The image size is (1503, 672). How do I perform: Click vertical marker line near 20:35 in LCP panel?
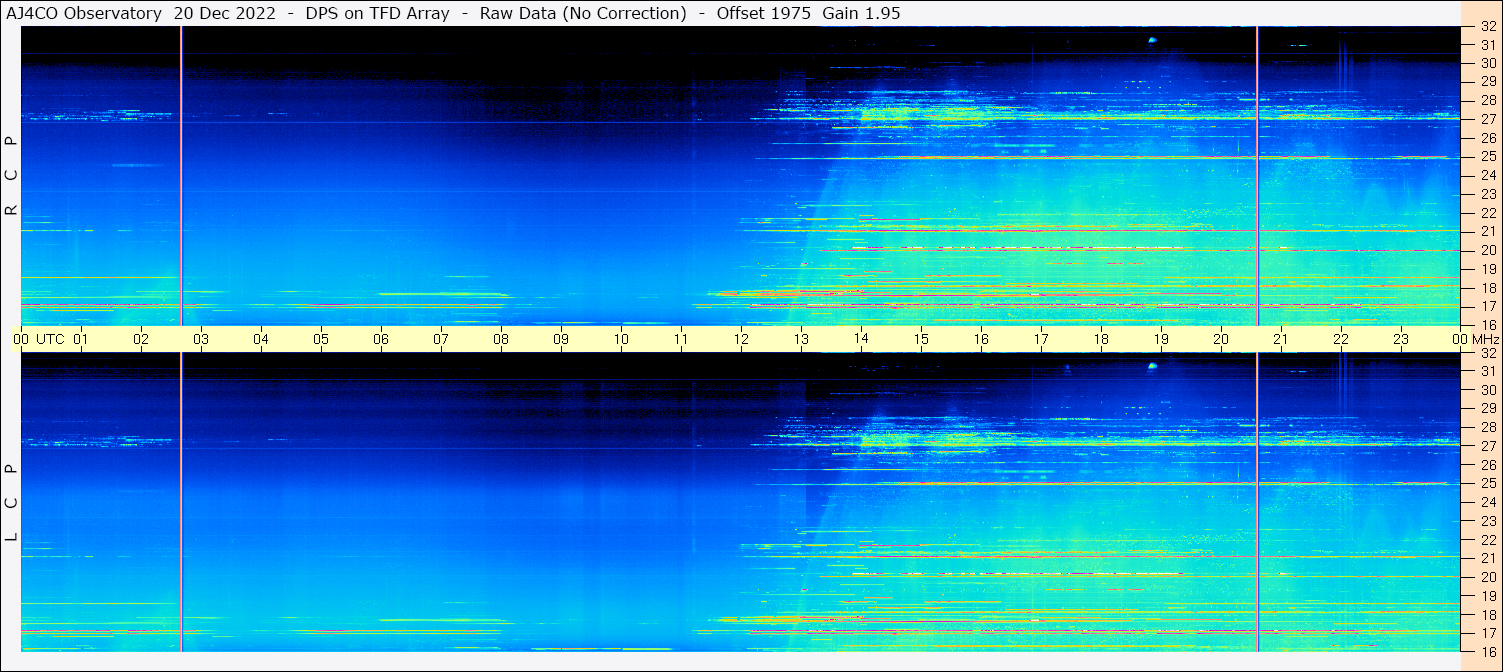pyautogui.click(x=1257, y=502)
